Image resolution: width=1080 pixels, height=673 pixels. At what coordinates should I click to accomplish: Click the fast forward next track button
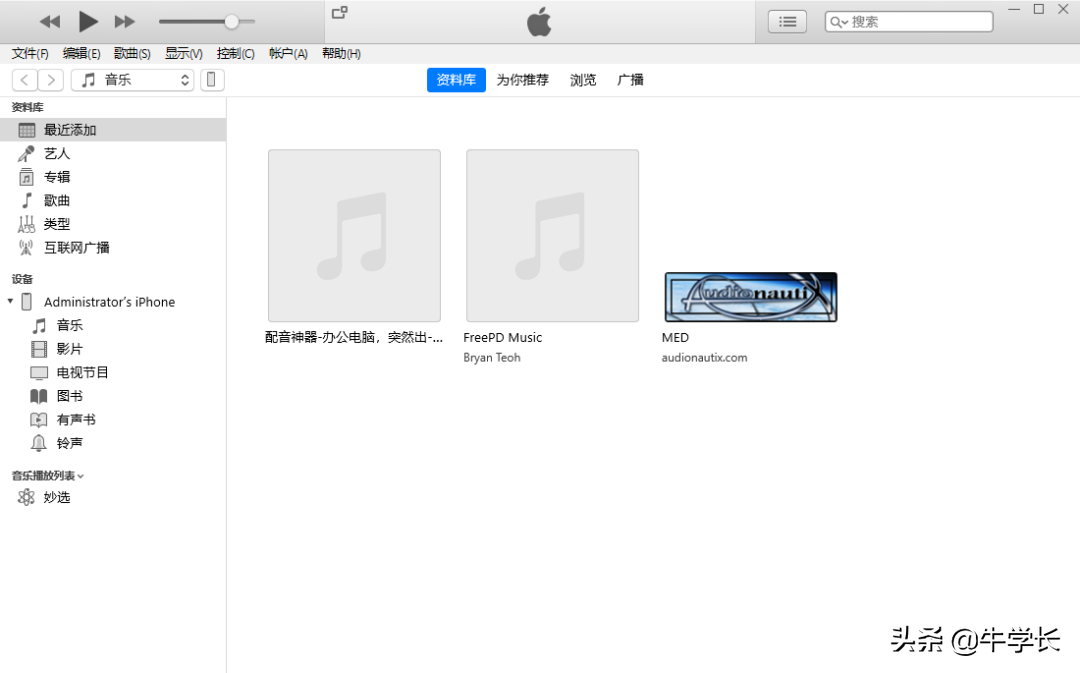click(x=125, y=22)
